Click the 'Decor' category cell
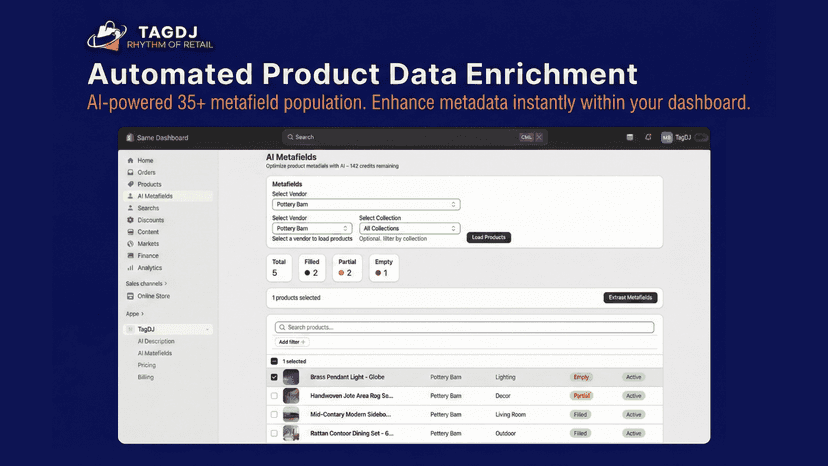This screenshot has height=466, width=828. click(x=503, y=396)
